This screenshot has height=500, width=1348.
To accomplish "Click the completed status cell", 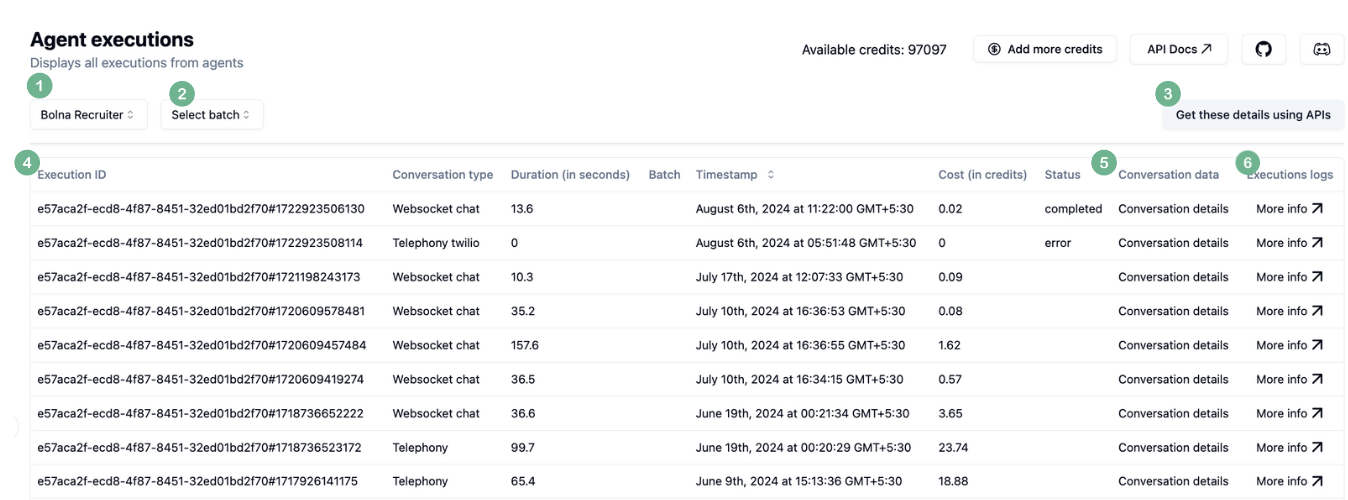I will pyautogui.click(x=1073, y=209).
